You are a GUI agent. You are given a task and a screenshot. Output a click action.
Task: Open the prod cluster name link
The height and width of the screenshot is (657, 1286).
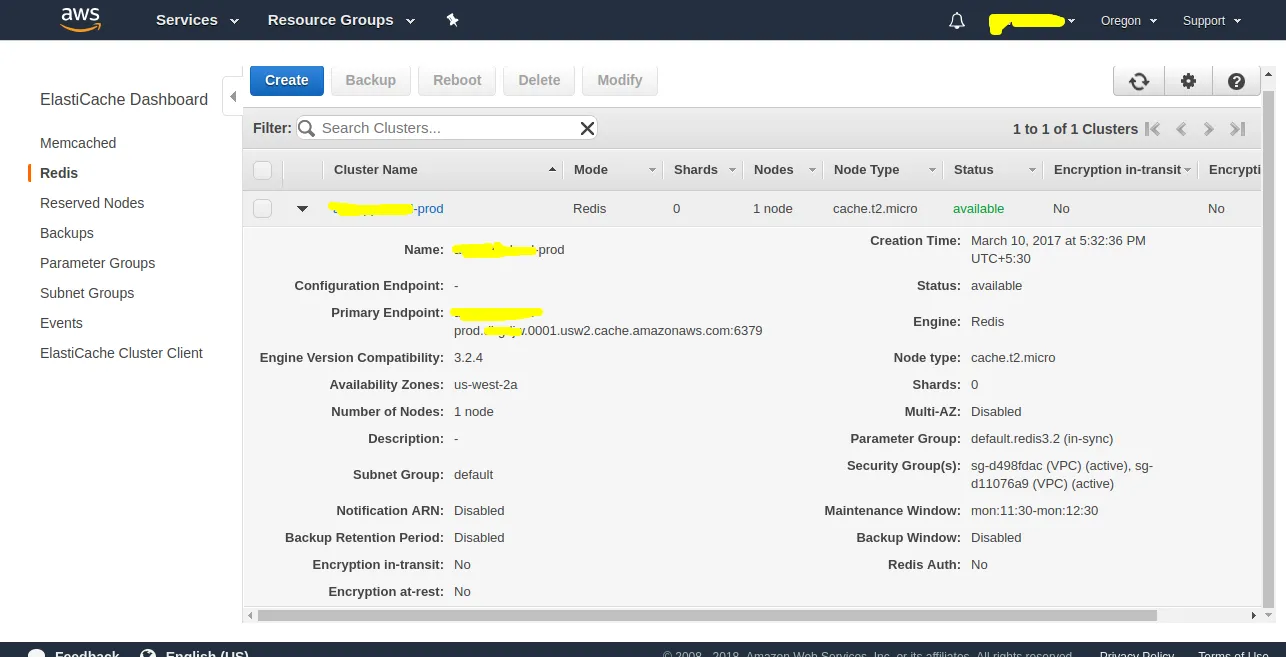[388, 209]
